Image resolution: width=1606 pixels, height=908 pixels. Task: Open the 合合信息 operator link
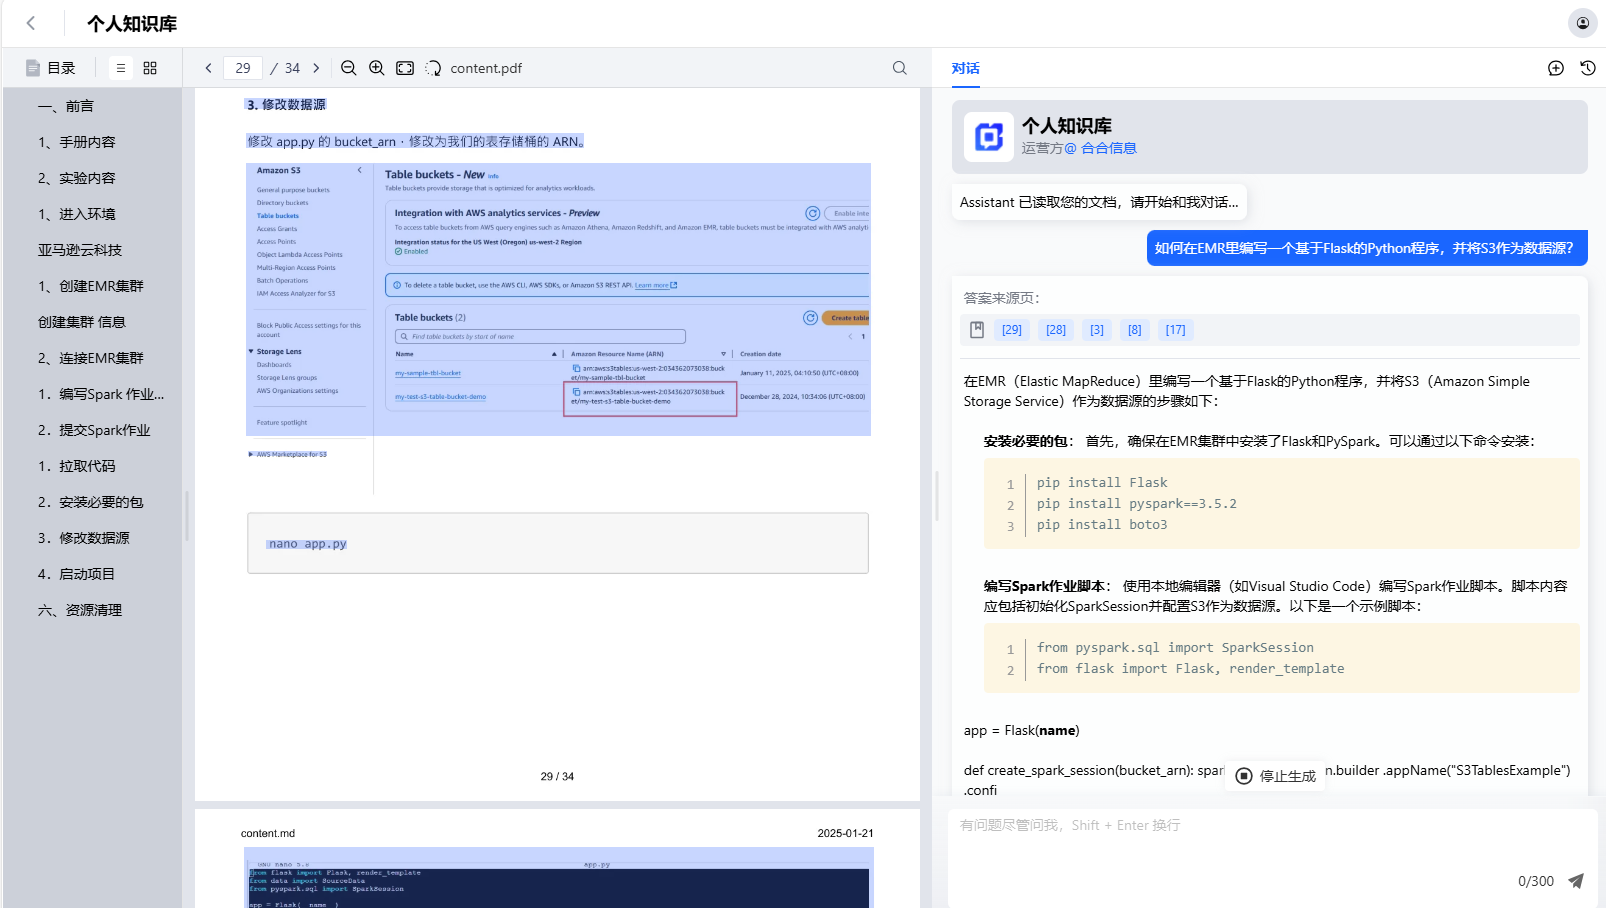tap(1109, 148)
